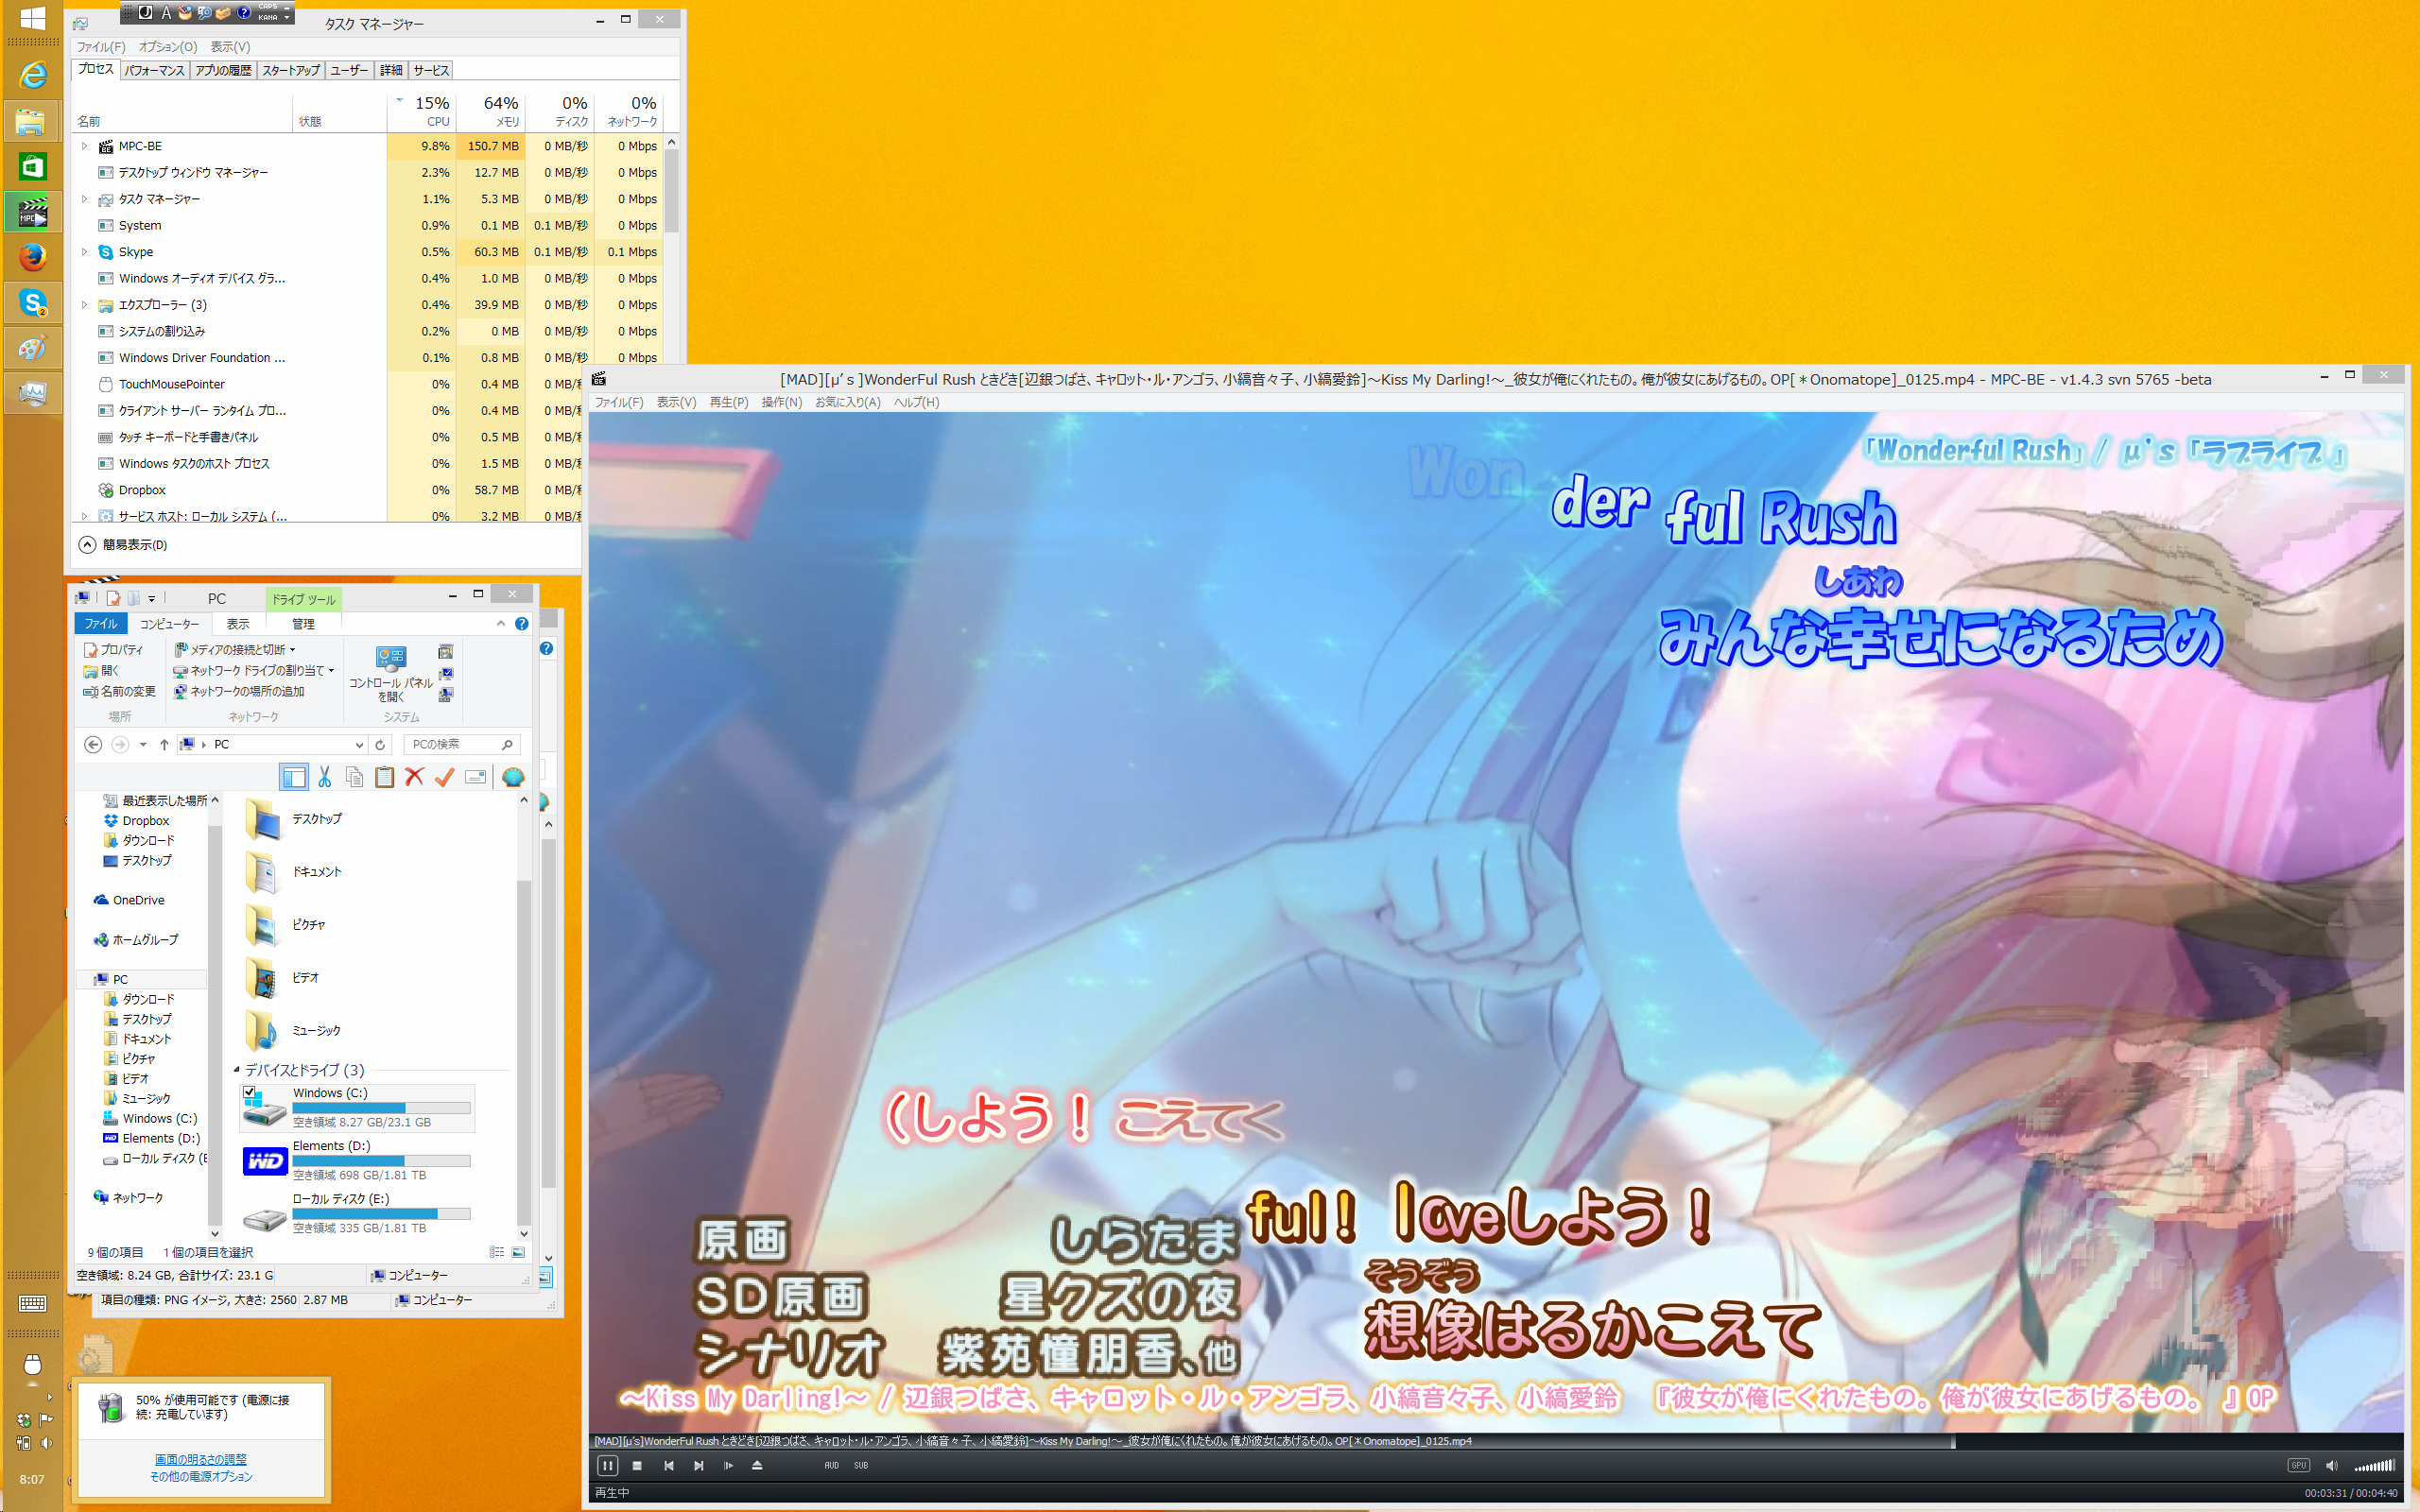Viewport: 2420px width, 1512px height.
Task: Toggle the navigation pane layout icon
Action: pos(293,777)
